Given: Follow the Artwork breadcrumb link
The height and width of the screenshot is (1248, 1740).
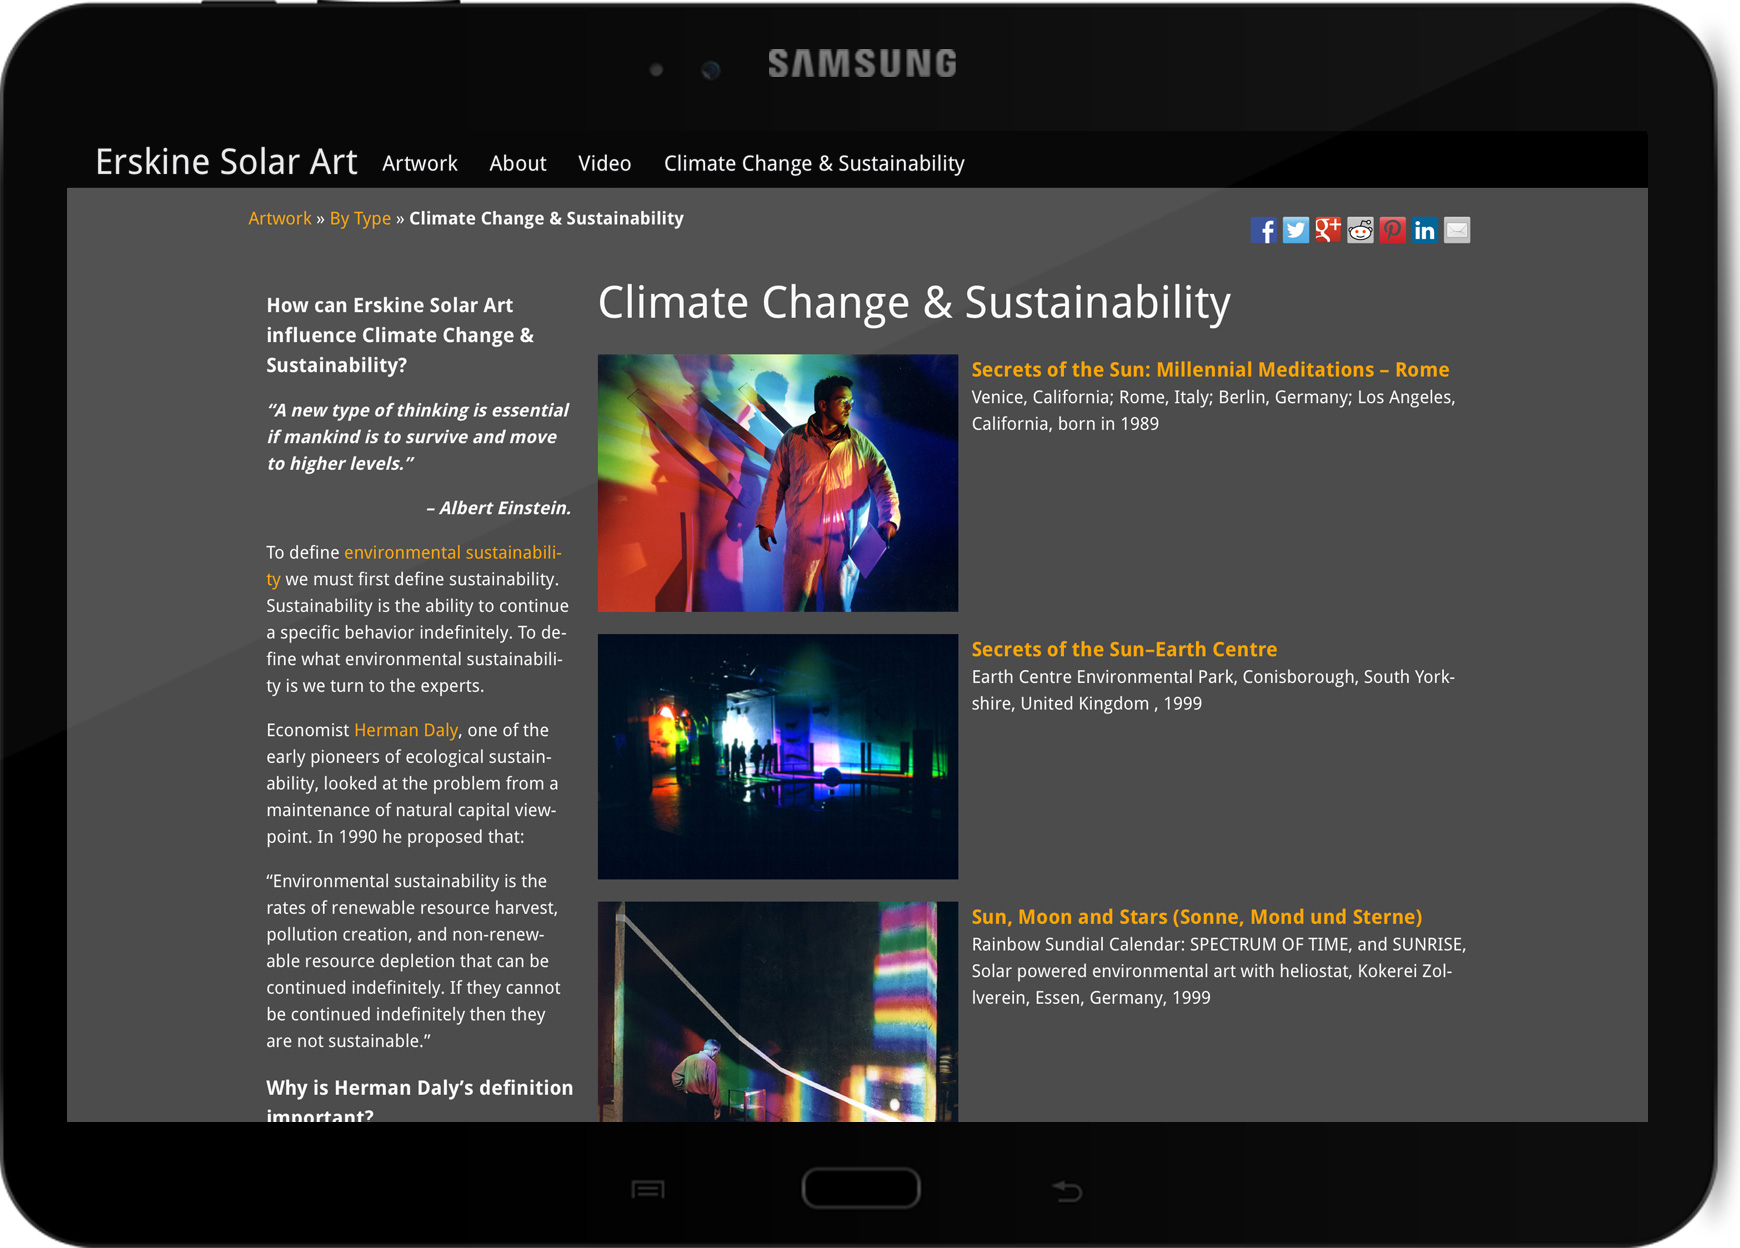Looking at the screenshot, I should tap(279, 218).
